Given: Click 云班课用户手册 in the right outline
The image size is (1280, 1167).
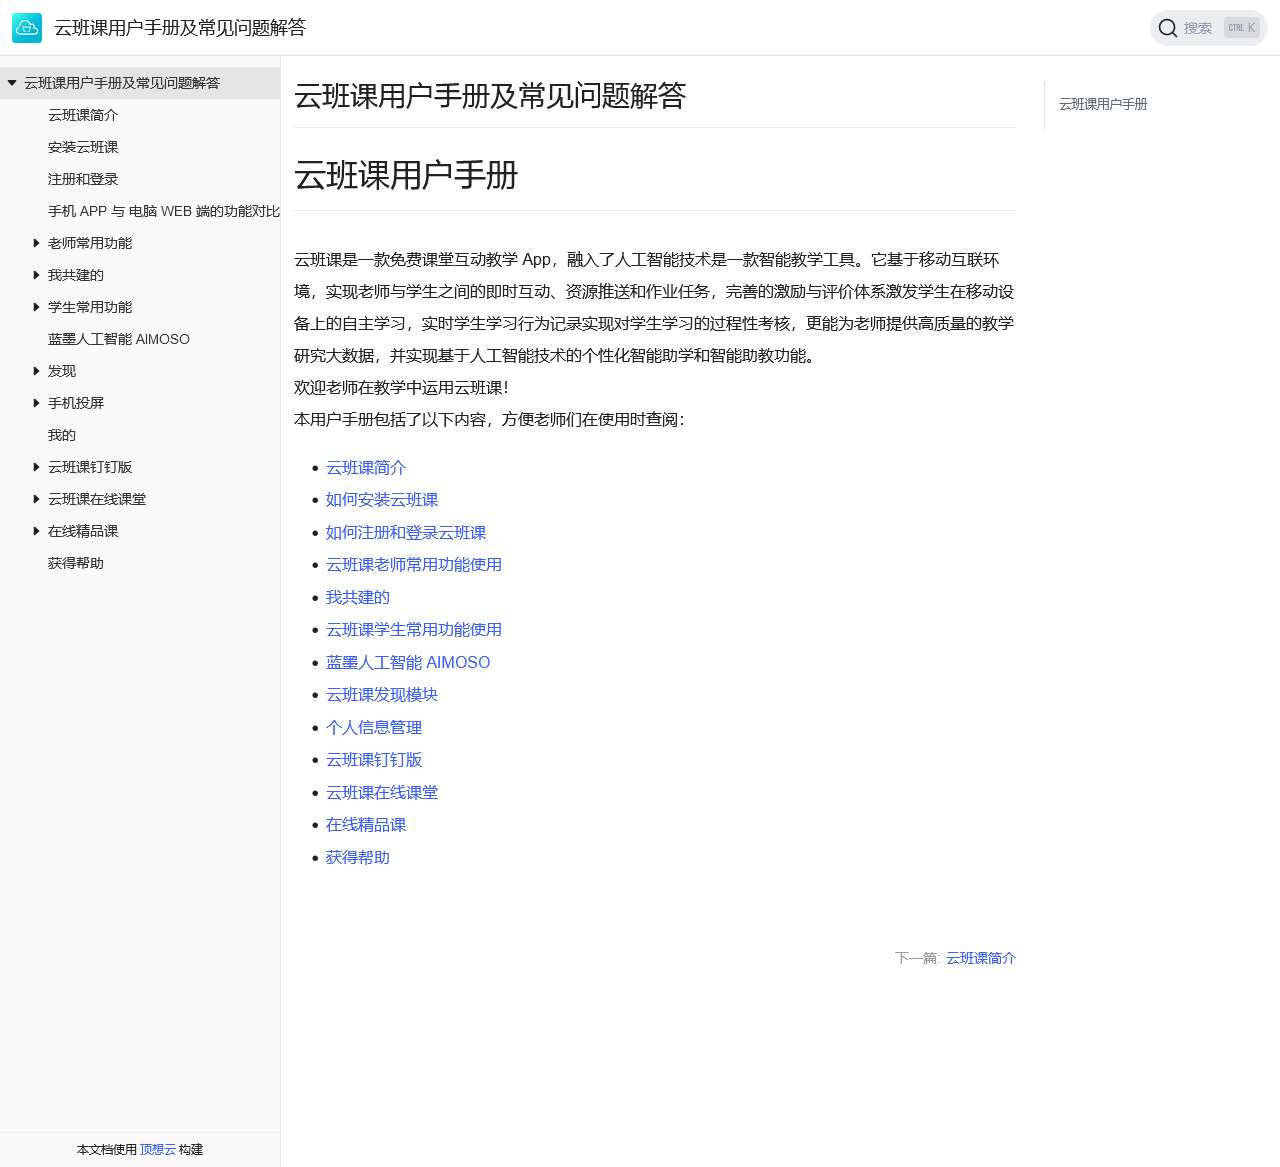Looking at the screenshot, I should coord(1103,104).
